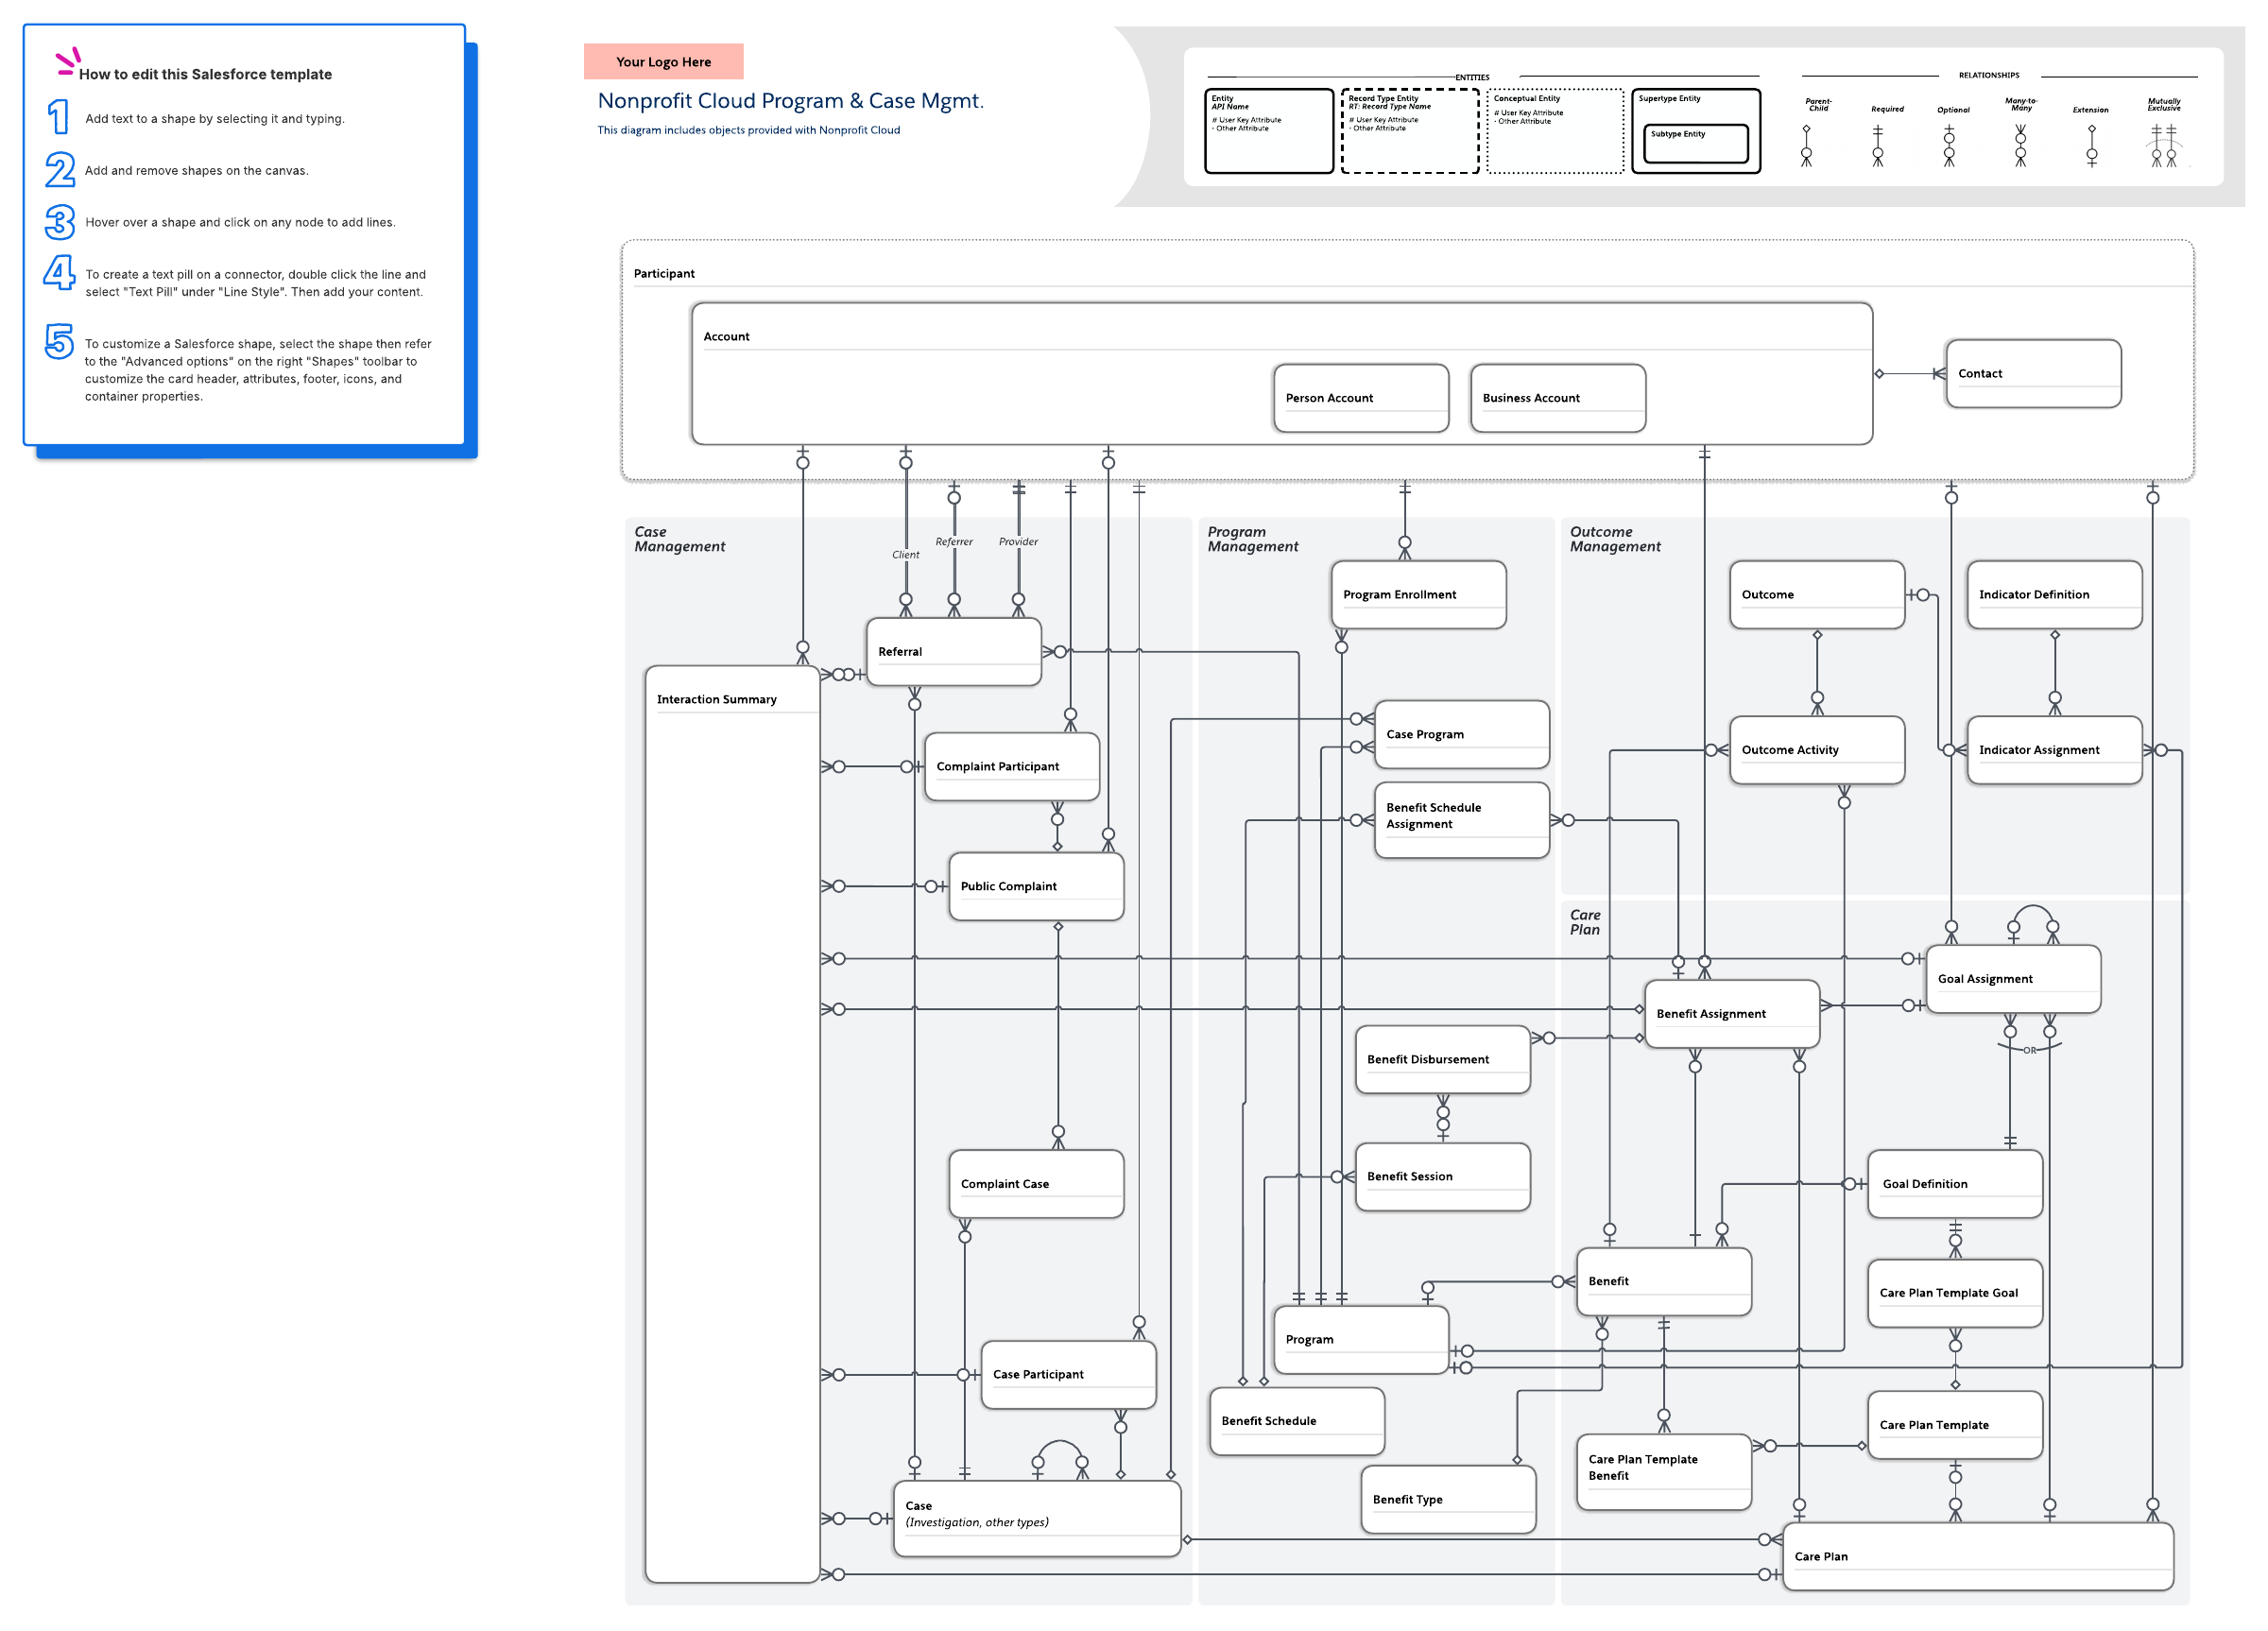Click the blue number 3 step icon
Image resolution: width=2268 pixels, height=1631 pixels.
click(60, 222)
